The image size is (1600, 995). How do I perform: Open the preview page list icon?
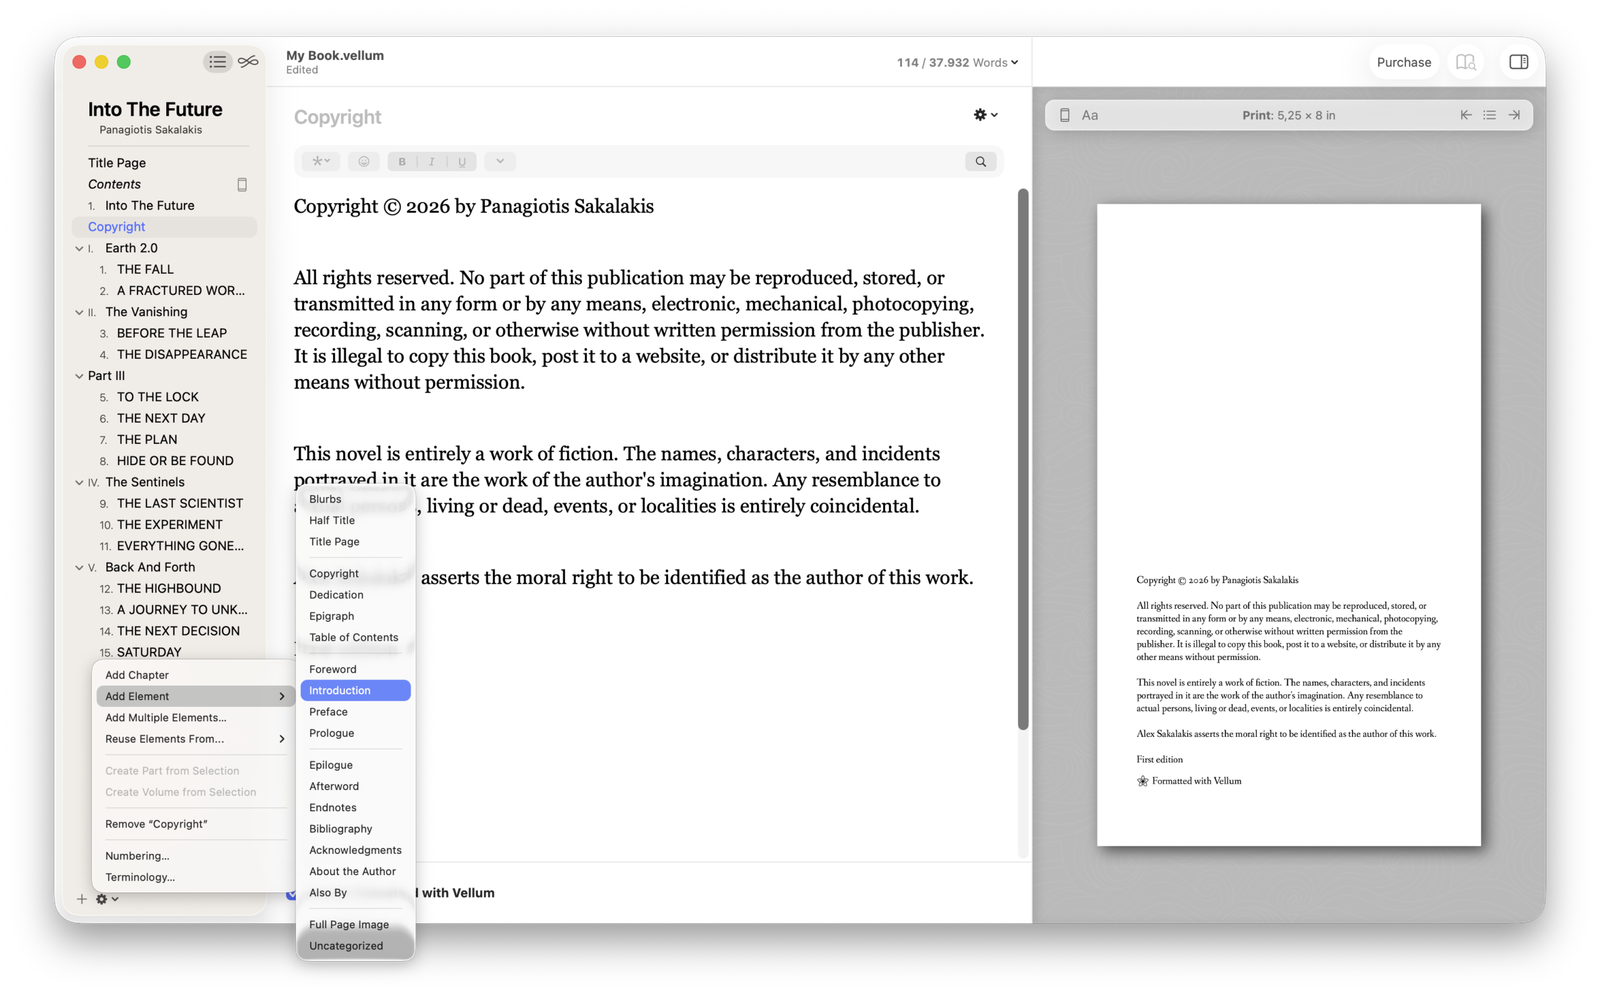click(1490, 115)
